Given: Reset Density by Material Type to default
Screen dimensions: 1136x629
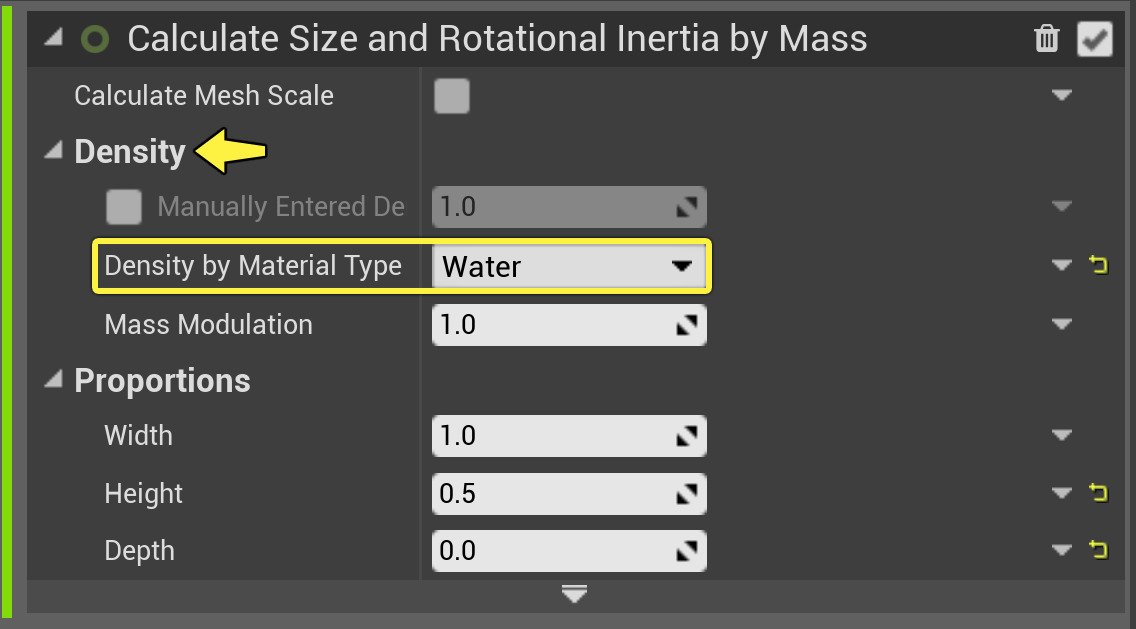Looking at the screenshot, I should click(1099, 266).
